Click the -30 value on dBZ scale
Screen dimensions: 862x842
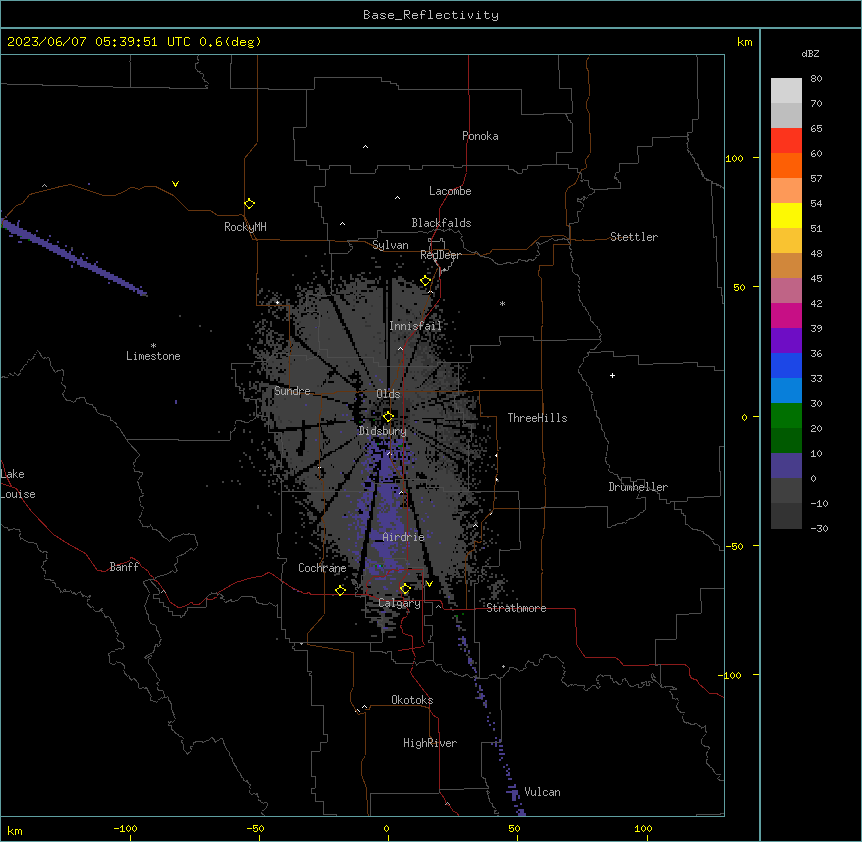point(819,528)
